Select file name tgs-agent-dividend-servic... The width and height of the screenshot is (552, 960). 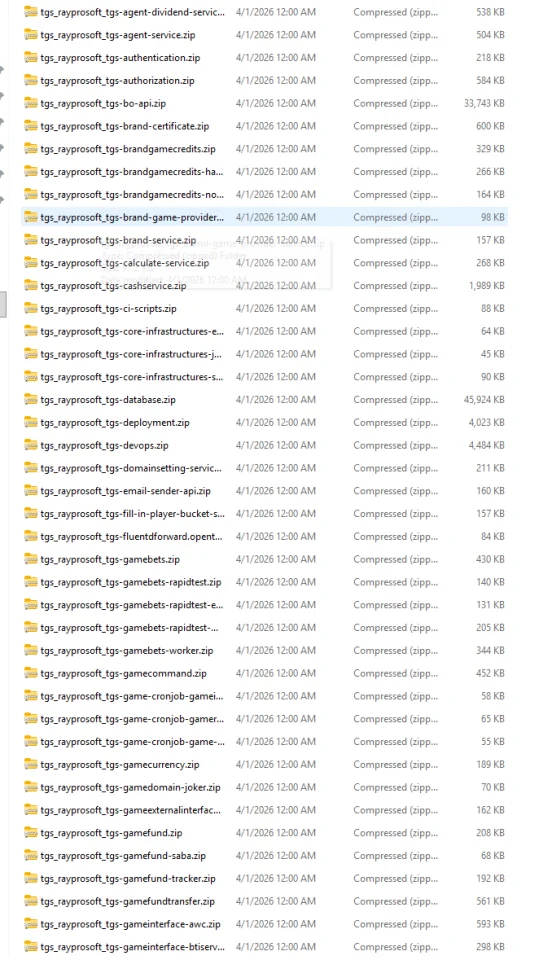coord(132,12)
